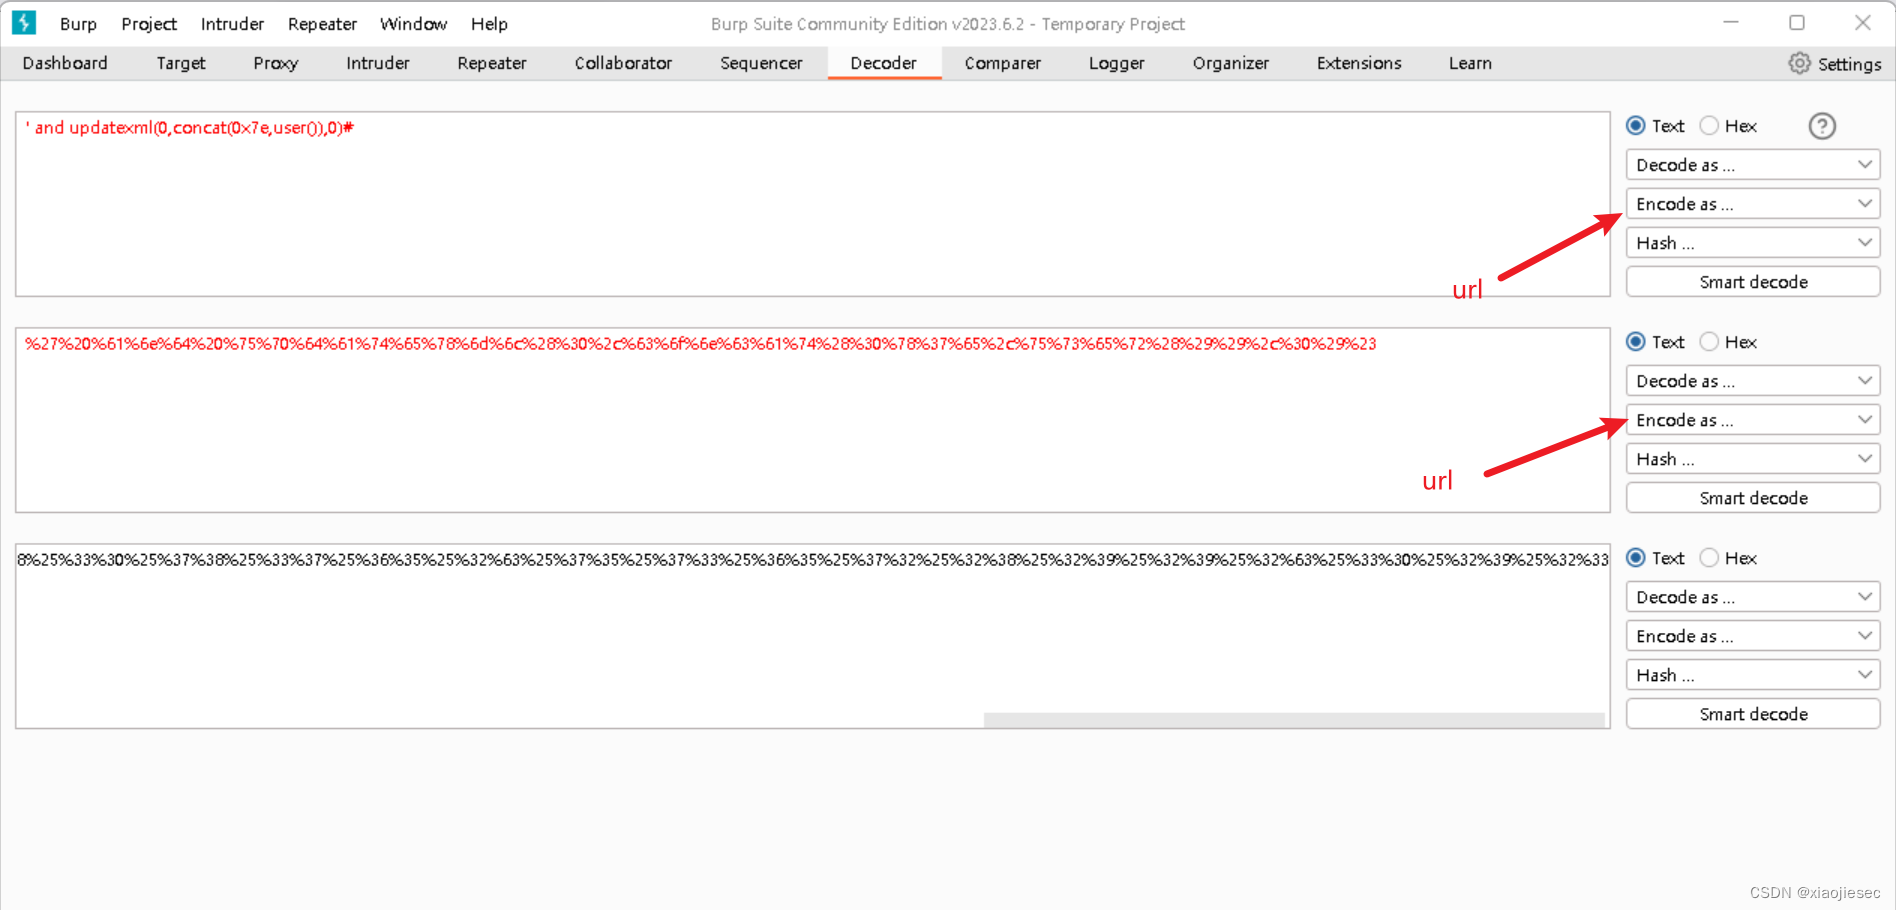The image size is (1896, 910).
Task: Open the Encode as dropdown on top panel
Action: (1752, 203)
